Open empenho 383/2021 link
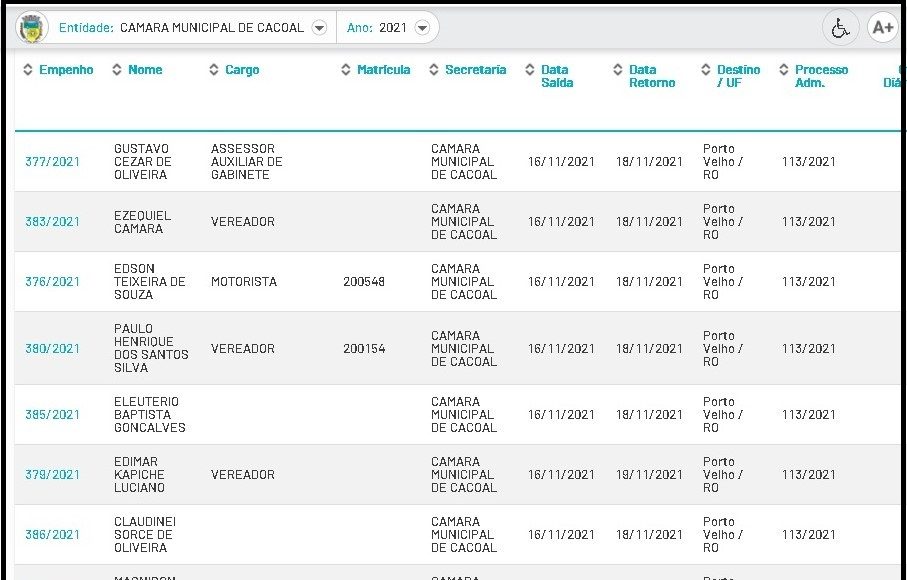Screen dimensions: 907x580 pyautogui.click(x=52, y=222)
